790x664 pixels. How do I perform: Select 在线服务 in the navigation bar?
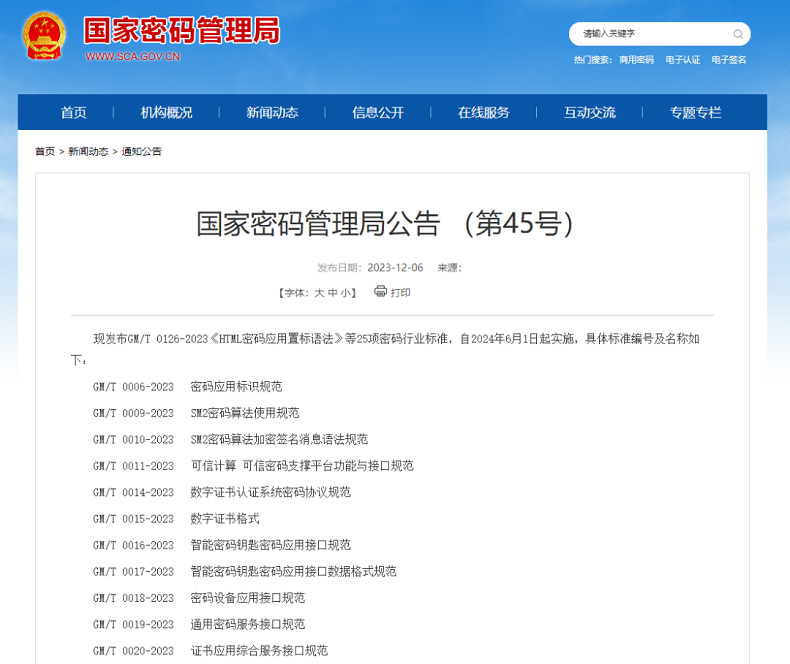coord(484,113)
